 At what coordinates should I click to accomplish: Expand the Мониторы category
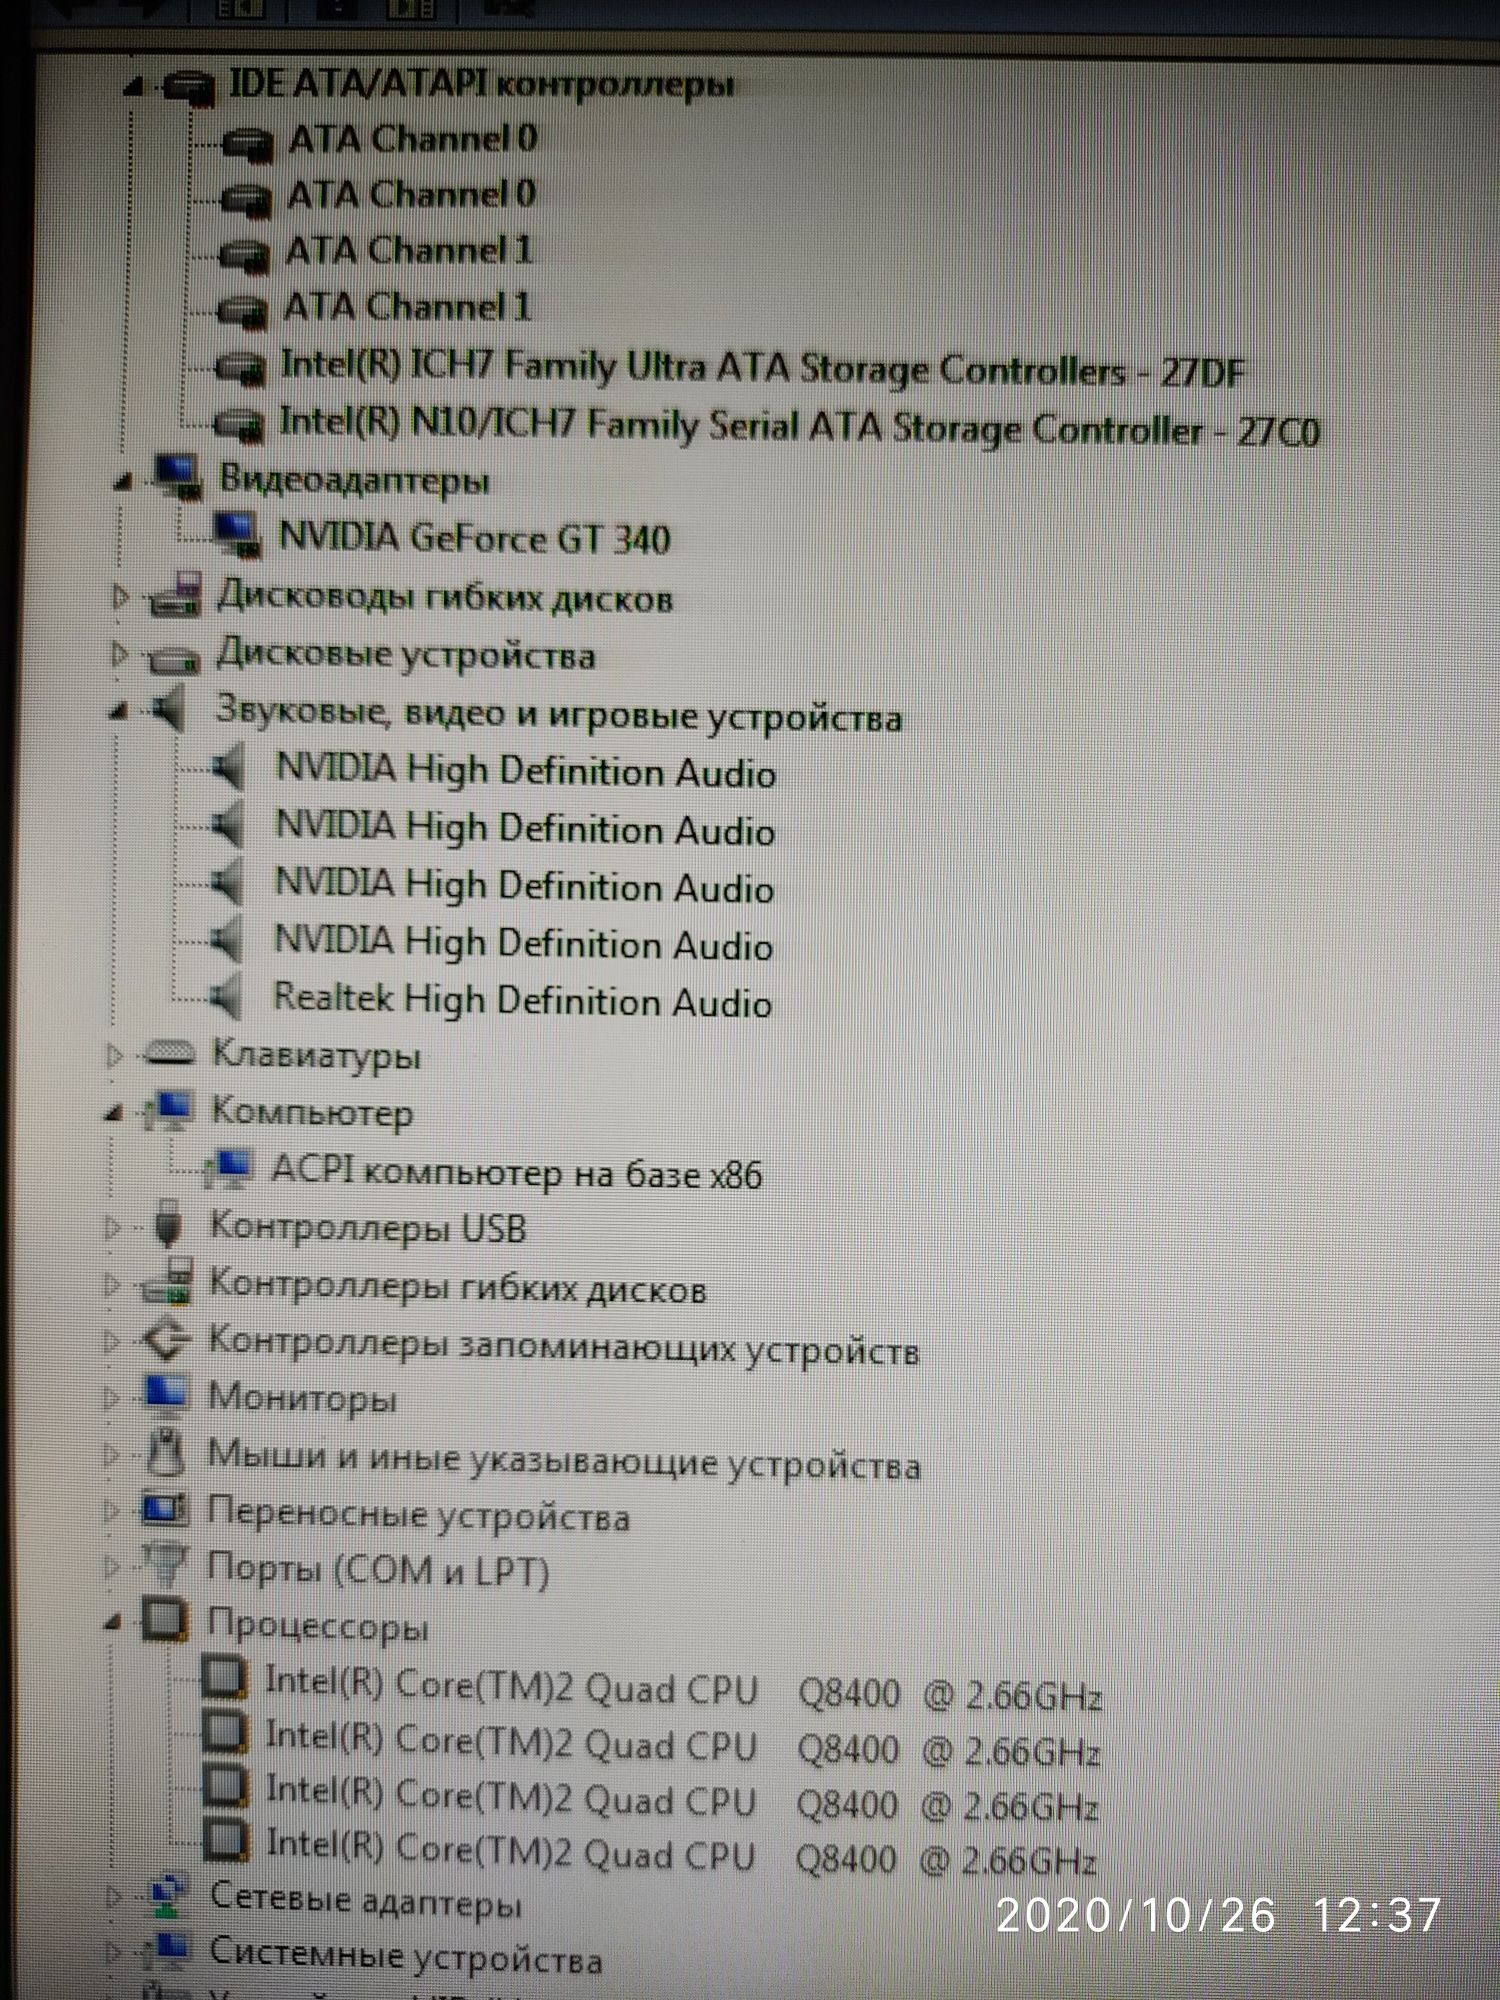[111, 1397]
